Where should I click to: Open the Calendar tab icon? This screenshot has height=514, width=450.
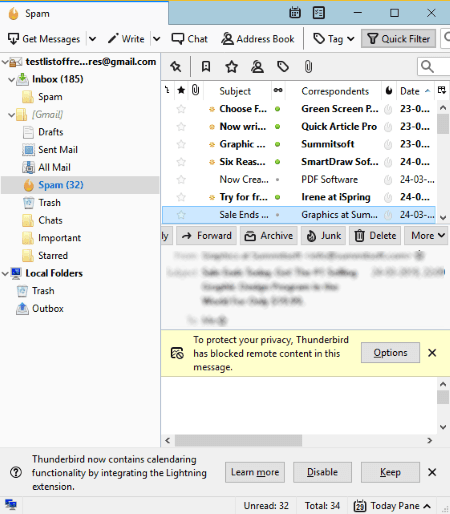(x=295, y=13)
